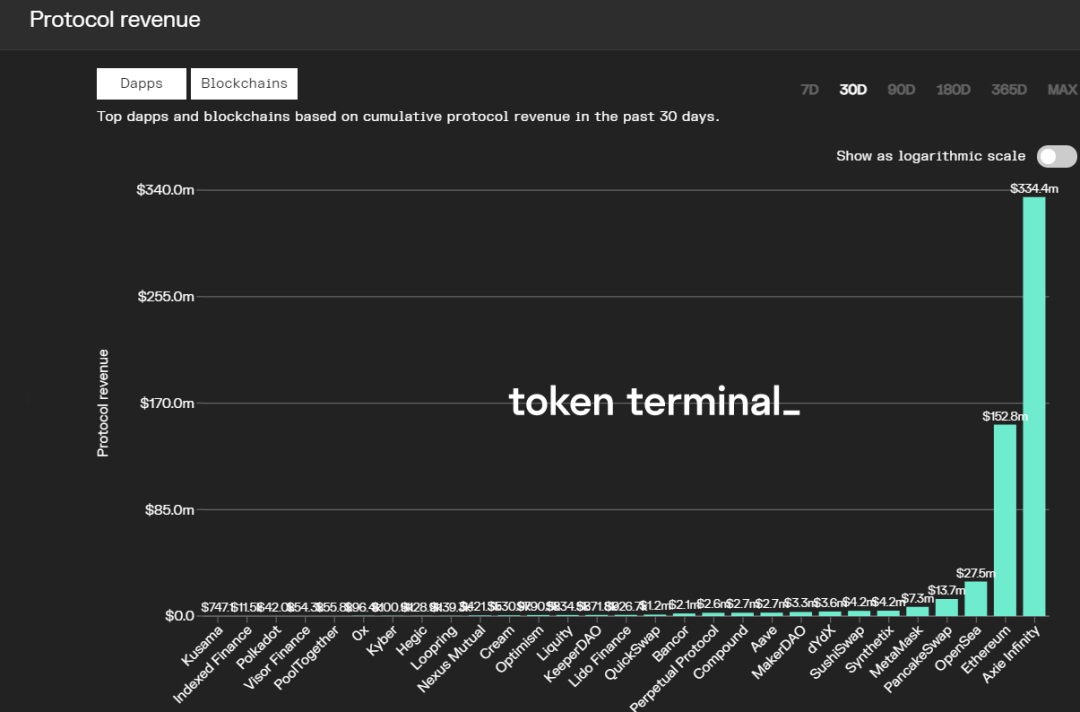Click the Loopring axis label
This screenshot has width=1080, height=712.
[x=433, y=648]
